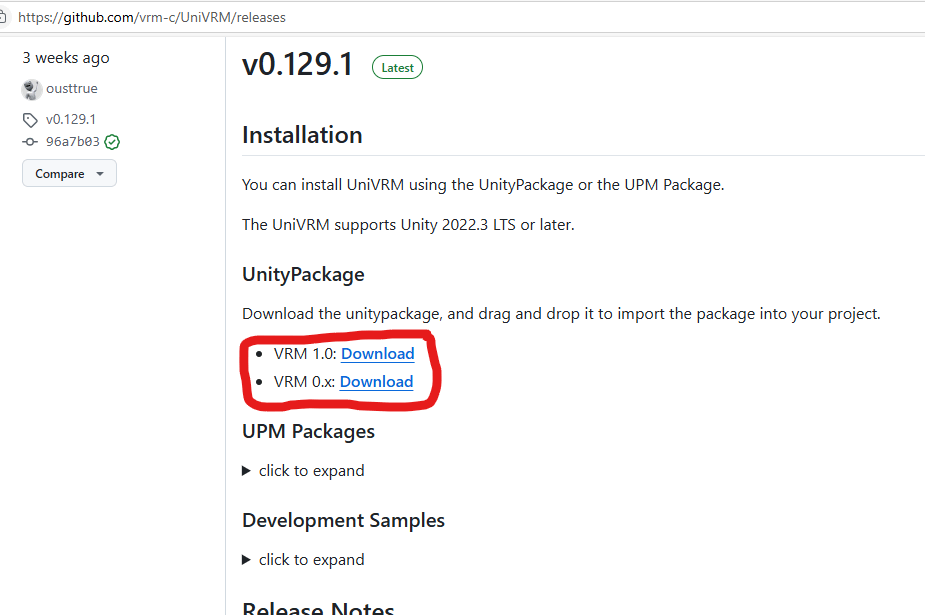This screenshot has width=925, height=615.
Task: Click the Installation heading
Action: (302, 135)
